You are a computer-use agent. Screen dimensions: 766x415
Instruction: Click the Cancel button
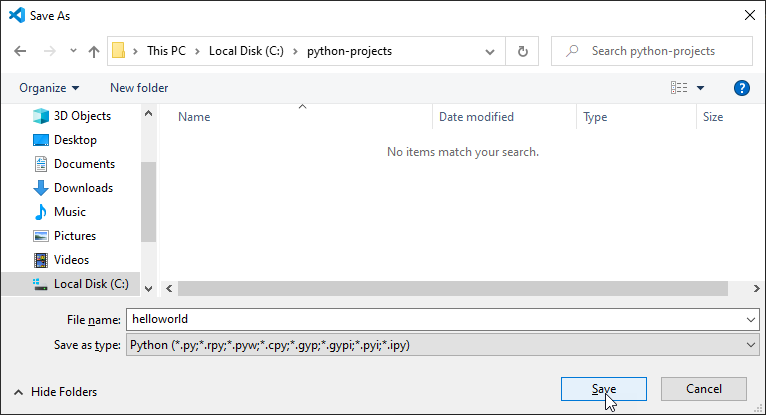pyautogui.click(x=703, y=389)
